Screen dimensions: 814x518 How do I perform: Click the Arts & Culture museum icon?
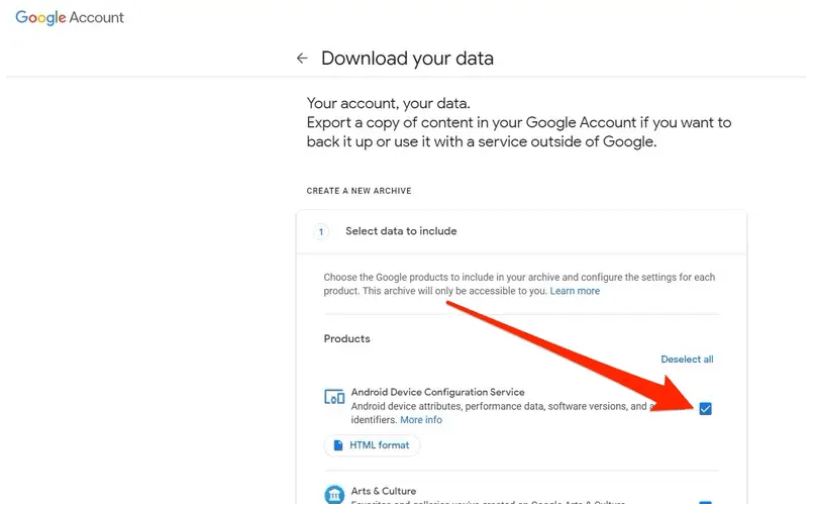click(334, 494)
